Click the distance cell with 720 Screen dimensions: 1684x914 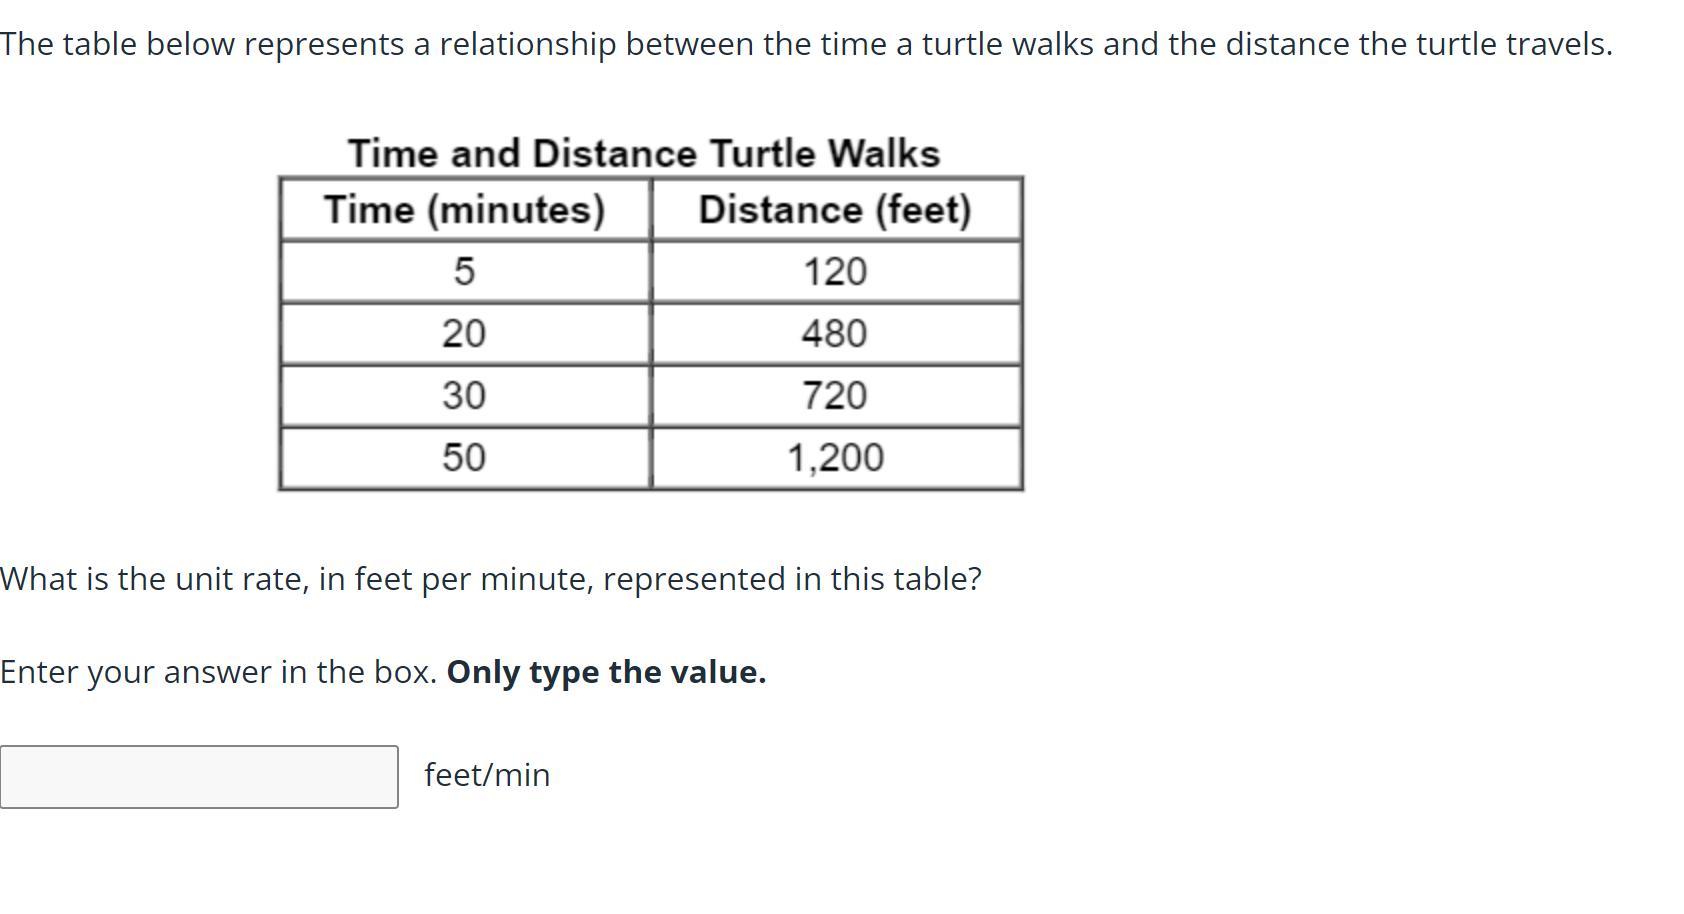pos(835,396)
